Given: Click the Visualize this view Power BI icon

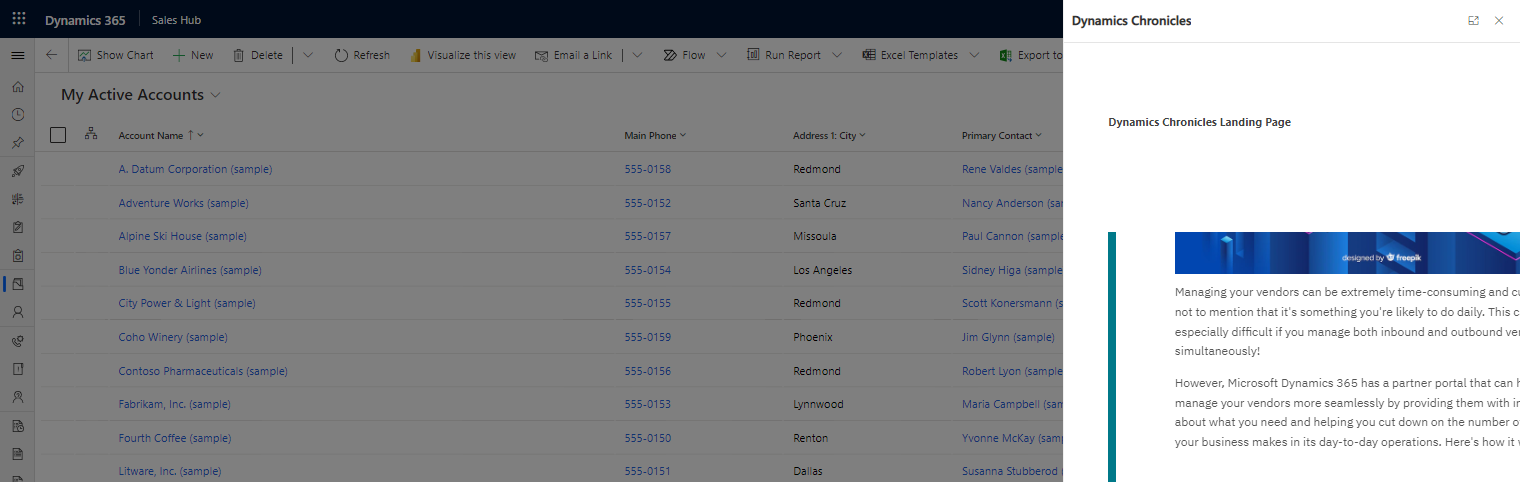Looking at the screenshot, I should click(x=415, y=55).
